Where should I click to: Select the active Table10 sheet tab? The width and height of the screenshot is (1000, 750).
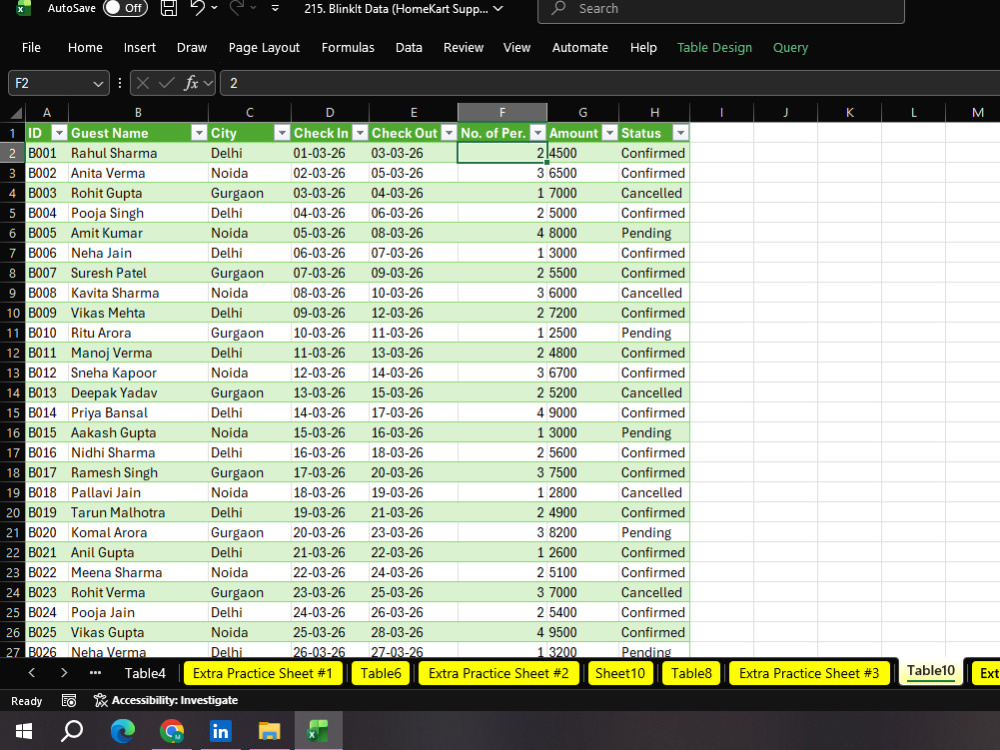tap(930, 672)
